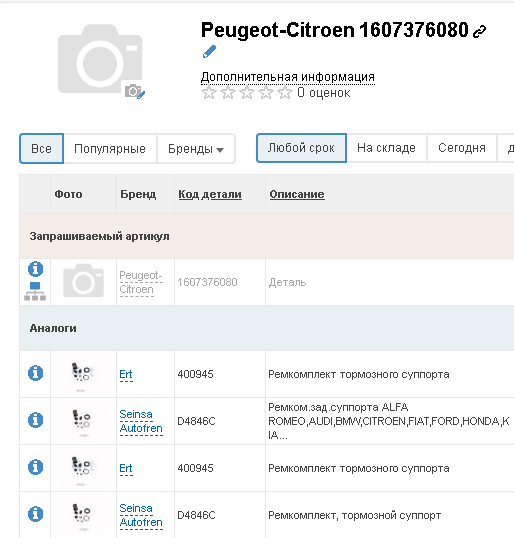
Task: Rate with the second star
Action: [228, 93]
